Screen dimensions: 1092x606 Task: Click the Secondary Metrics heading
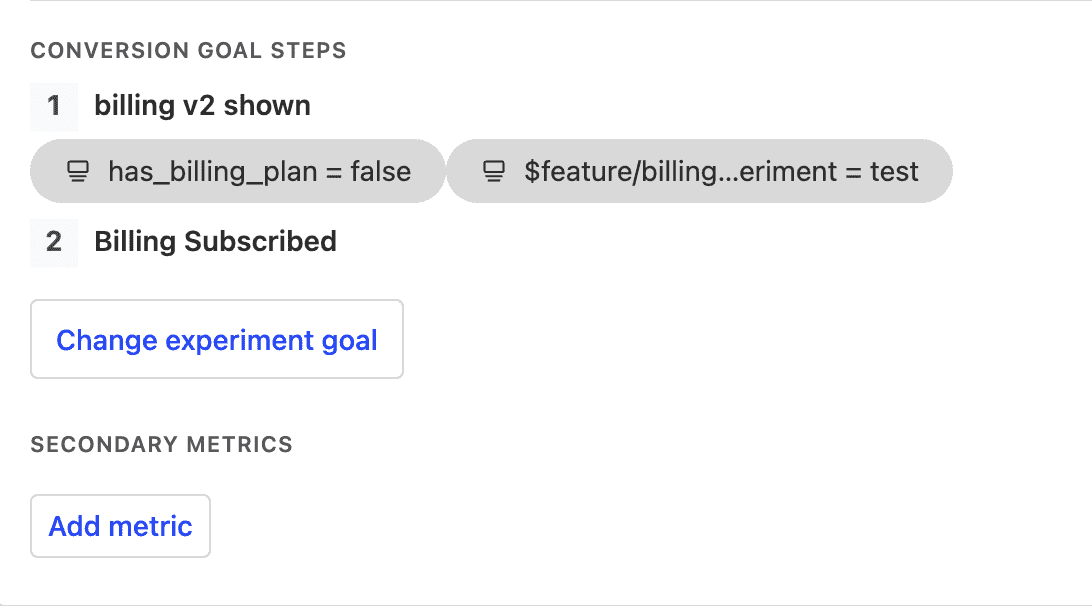pos(161,445)
